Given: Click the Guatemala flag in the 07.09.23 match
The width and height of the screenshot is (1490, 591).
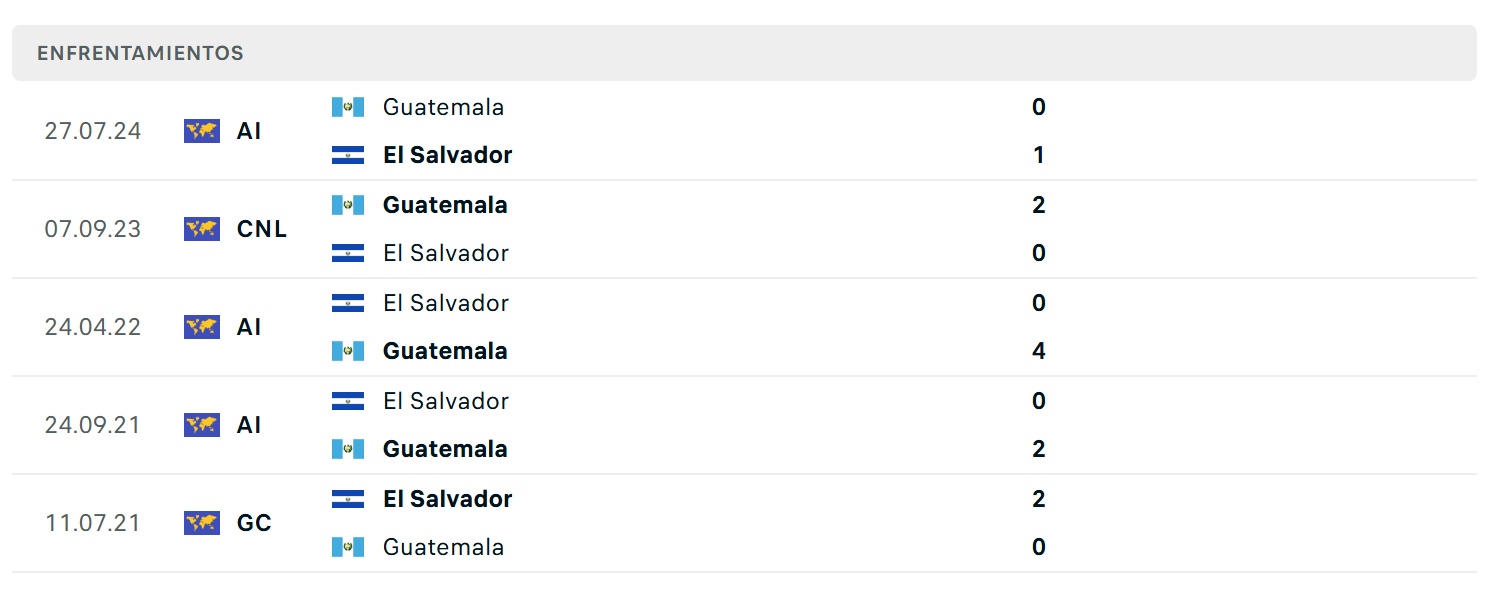Looking at the screenshot, I should click(x=348, y=205).
